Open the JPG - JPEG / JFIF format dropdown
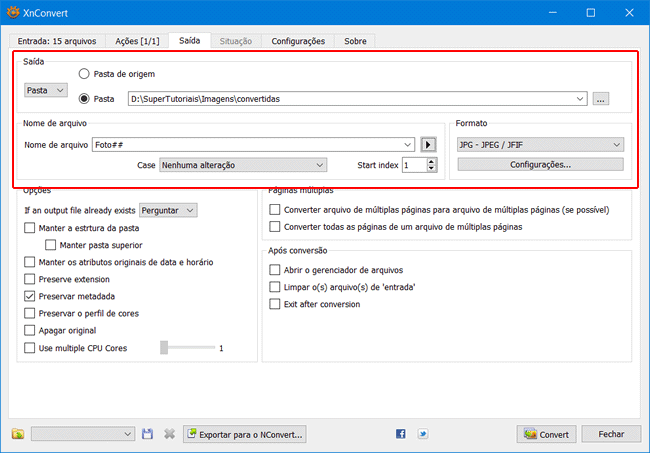The image size is (650, 453). tap(539, 144)
